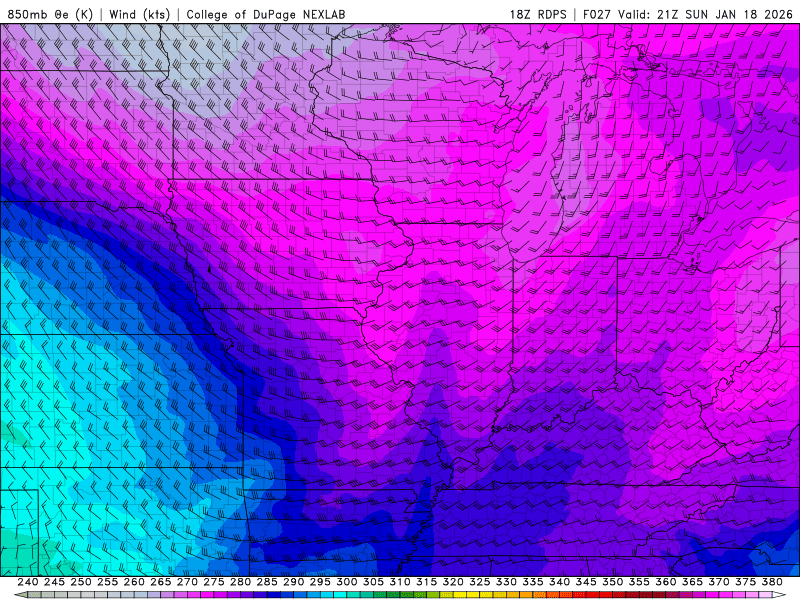The image size is (800, 600).
Task: Click the 340 value on the color scale
Action: [559, 582]
